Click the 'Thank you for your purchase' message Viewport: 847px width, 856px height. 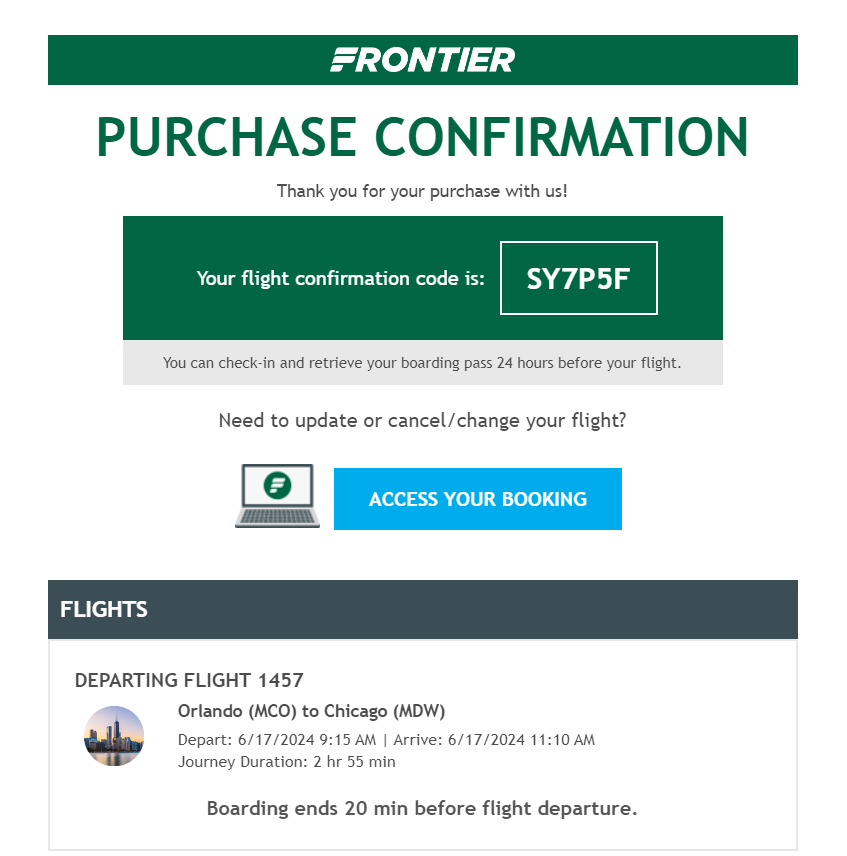coord(422,191)
